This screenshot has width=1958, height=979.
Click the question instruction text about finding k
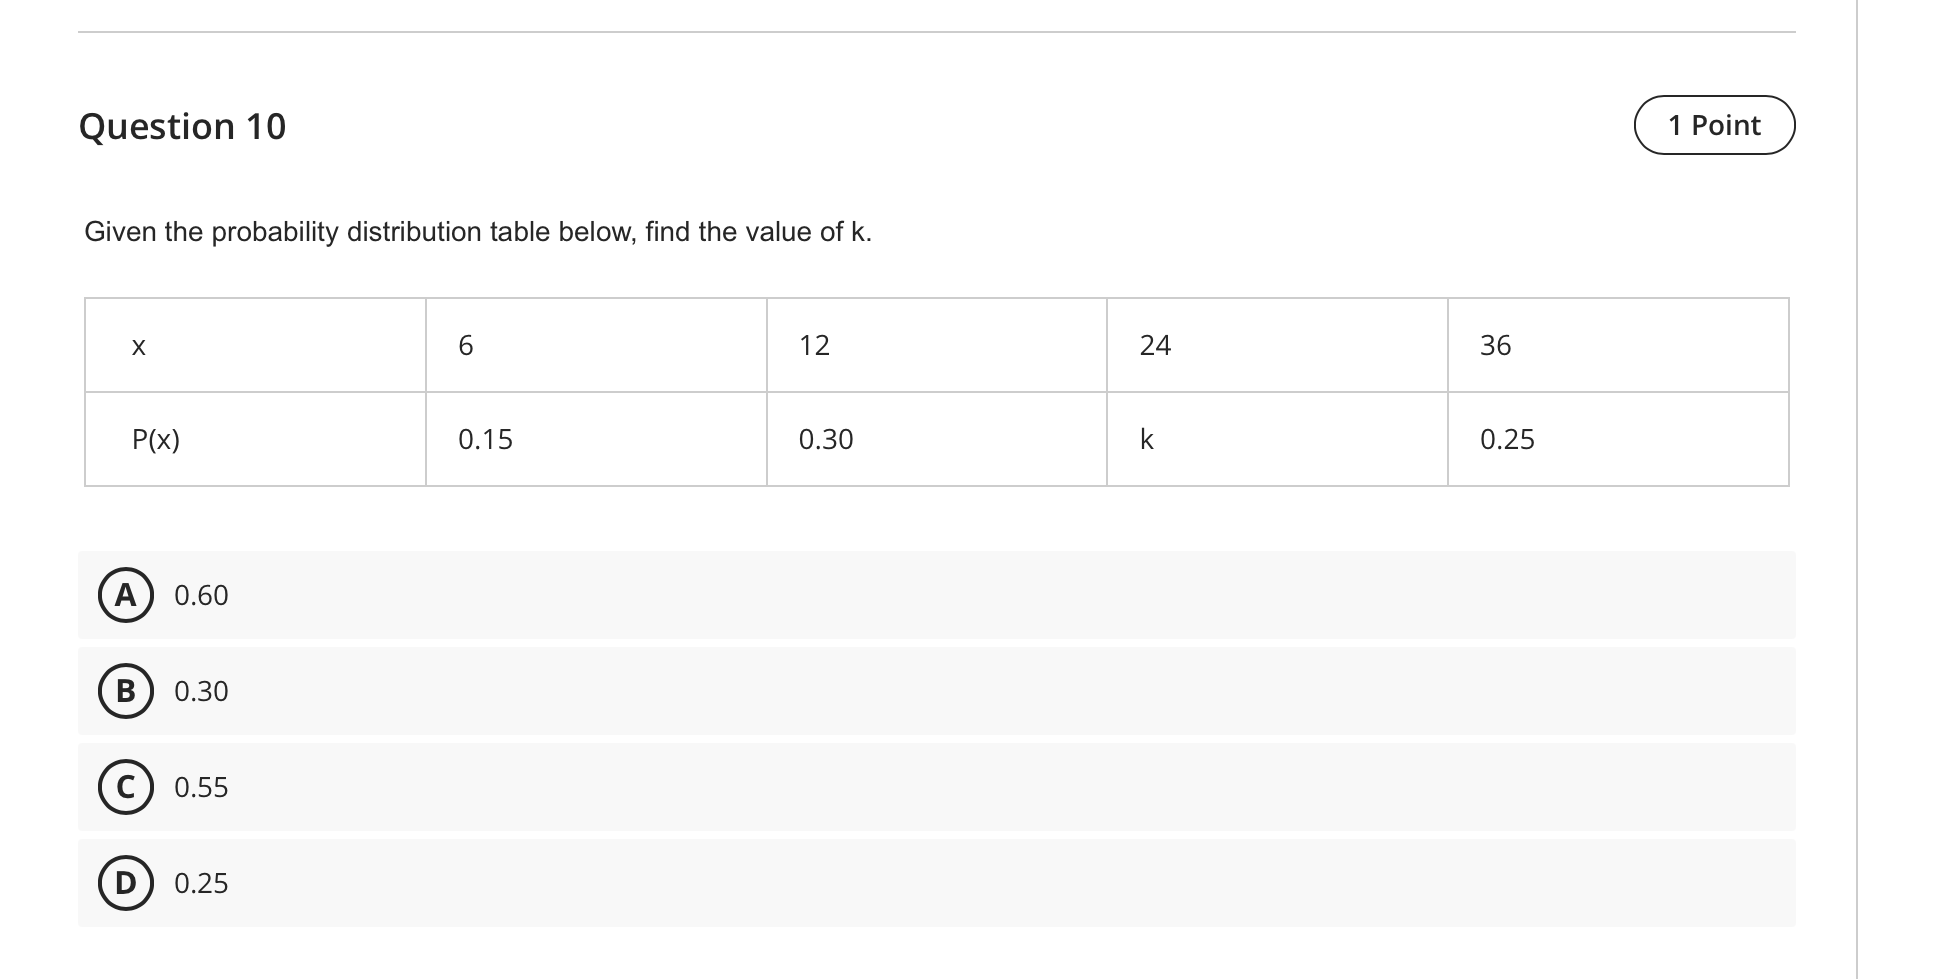coord(477,231)
